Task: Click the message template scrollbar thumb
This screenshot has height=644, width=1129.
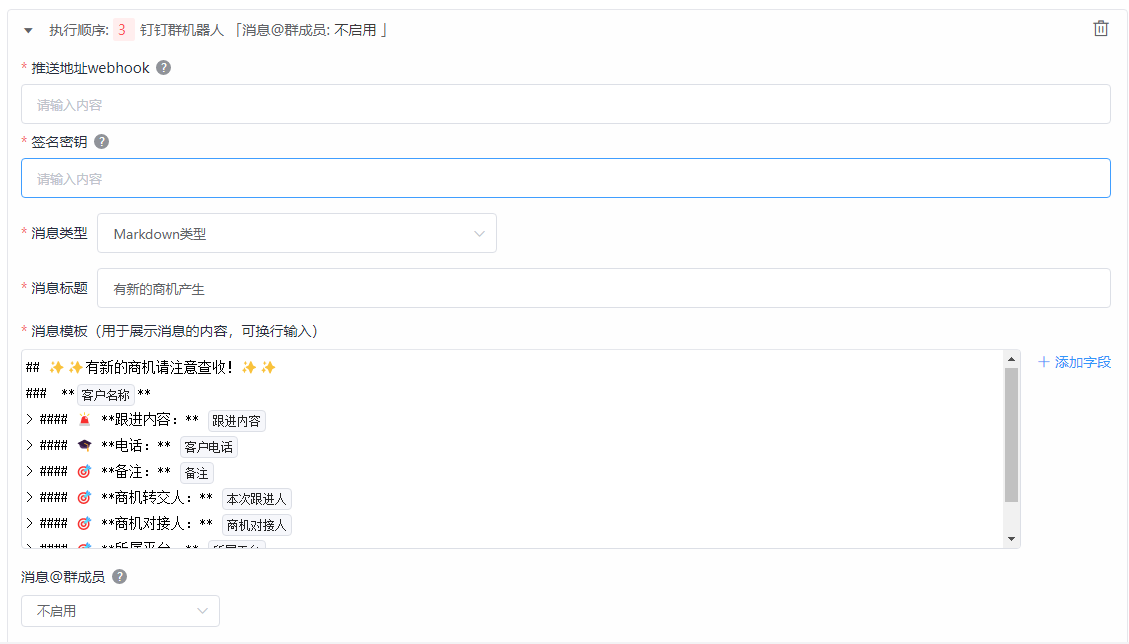Action: pyautogui.click(x=1012, y=435)
